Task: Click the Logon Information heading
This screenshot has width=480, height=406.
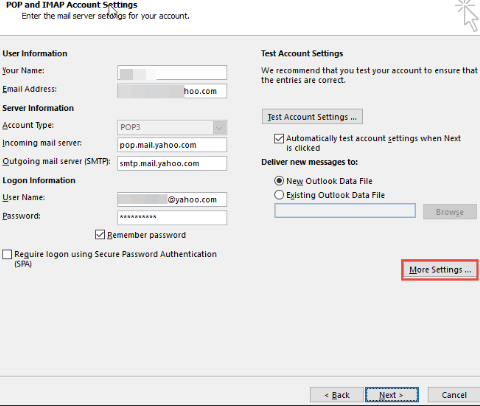Action: [x=39, y=180]
